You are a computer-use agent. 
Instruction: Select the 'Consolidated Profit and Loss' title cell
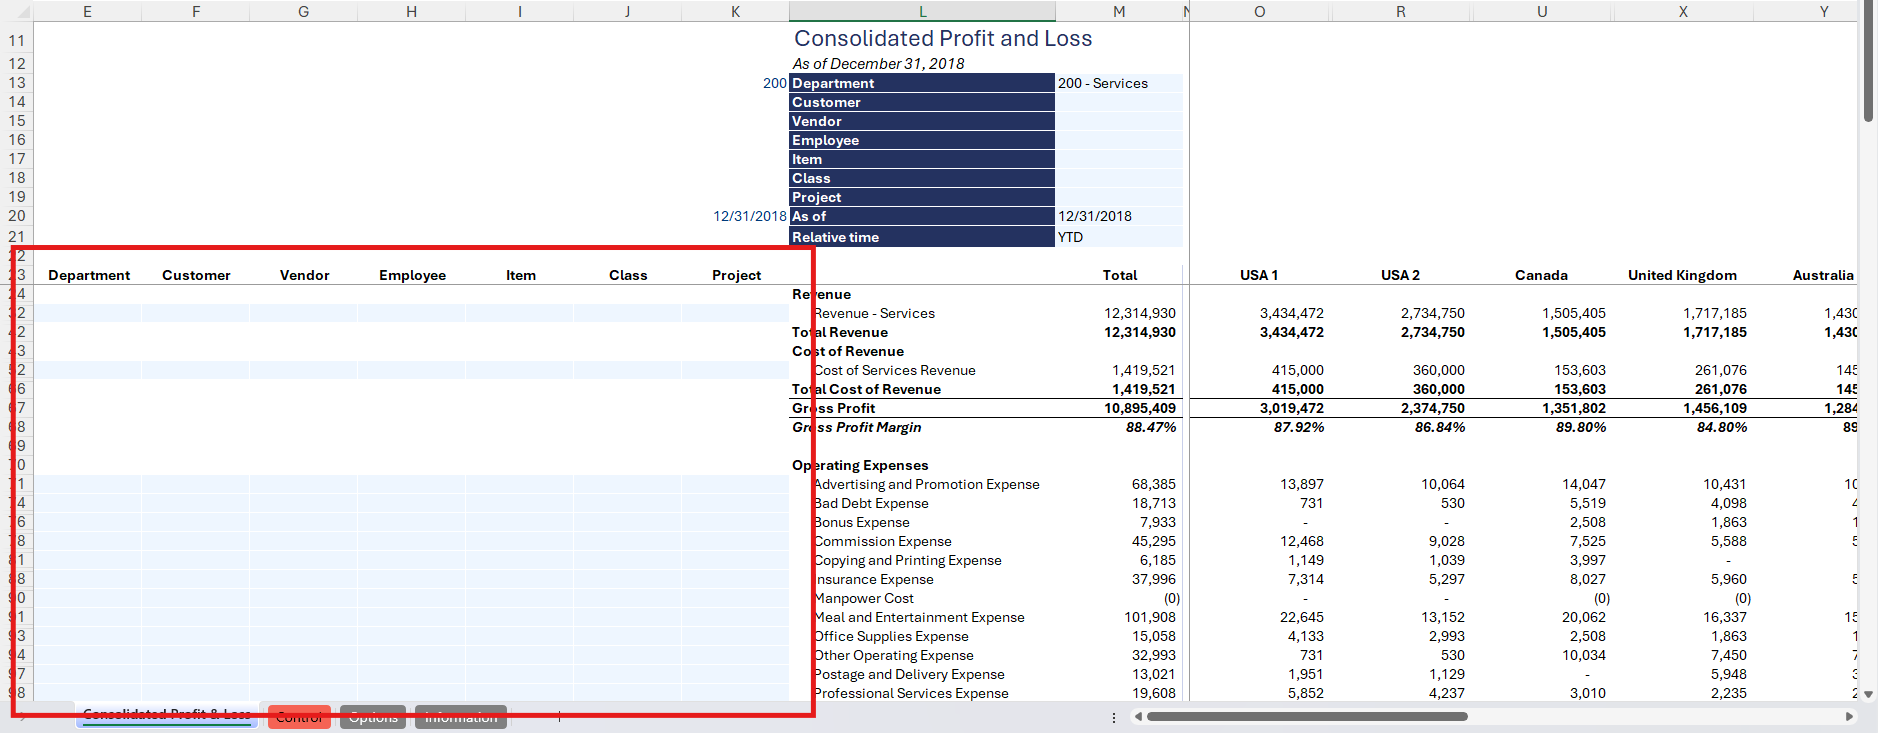click(x=942, y=39)
